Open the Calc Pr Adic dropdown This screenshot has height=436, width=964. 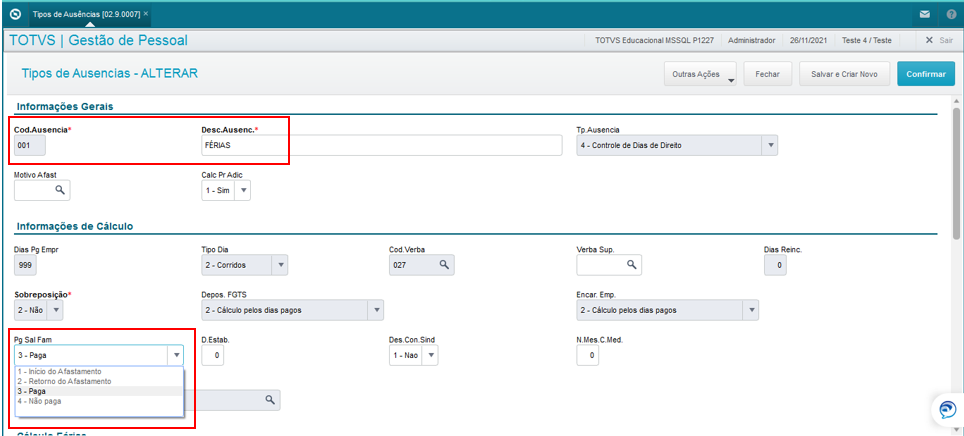point(243,191)
